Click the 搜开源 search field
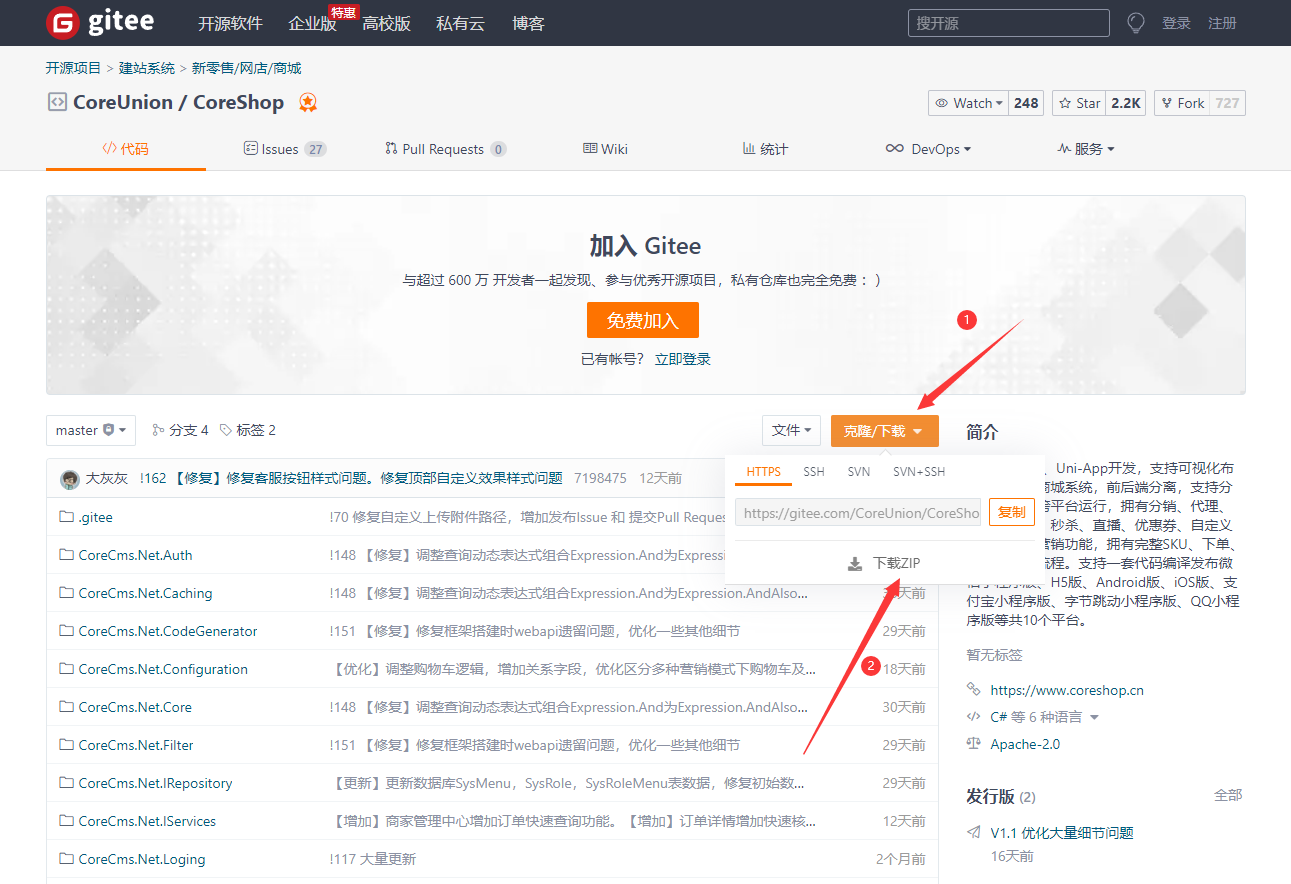Image resolution: width=1291 pixels, height=884 pixels. [1008, 23]
